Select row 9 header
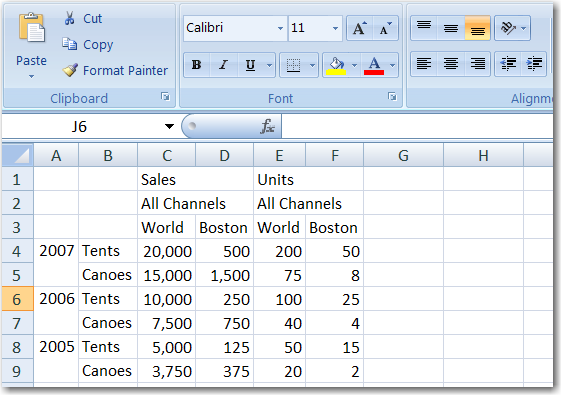 (18, 371)
